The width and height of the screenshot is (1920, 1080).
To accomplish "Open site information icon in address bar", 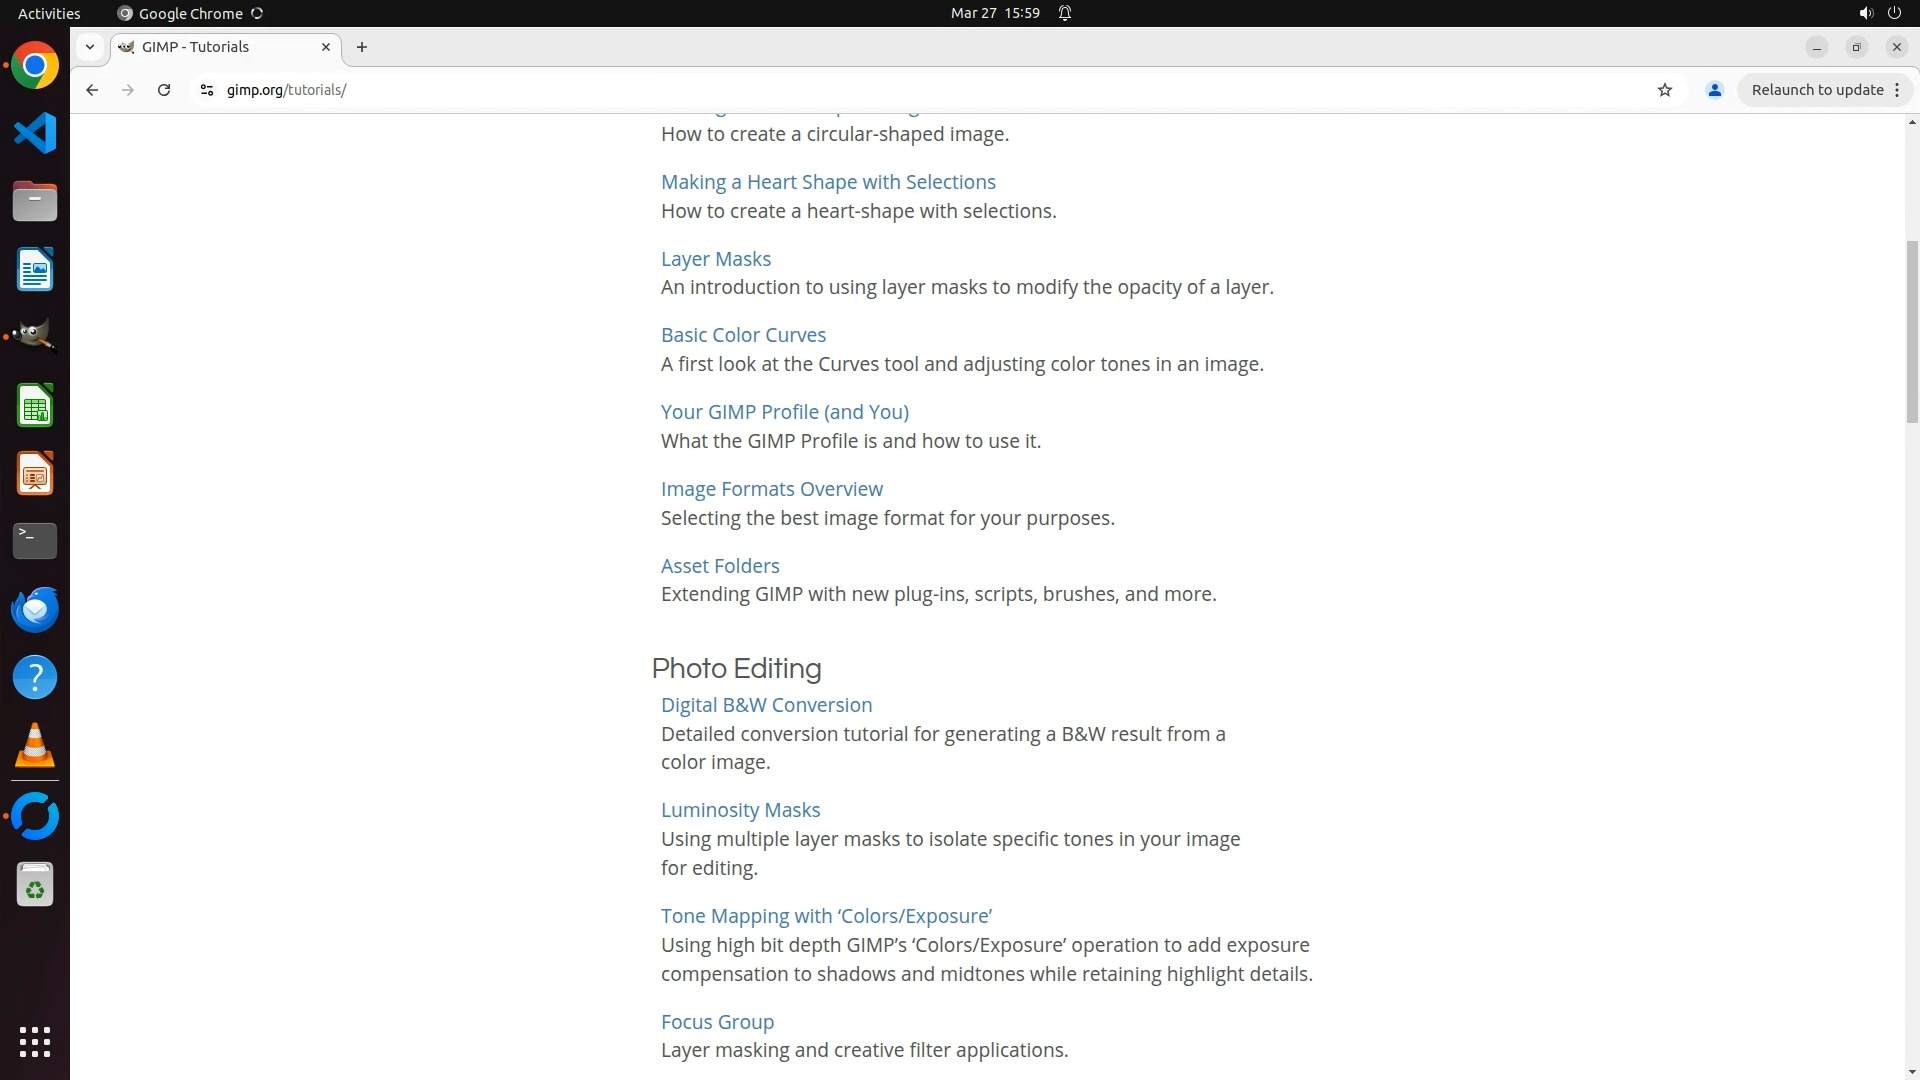I will pos(207,90).
